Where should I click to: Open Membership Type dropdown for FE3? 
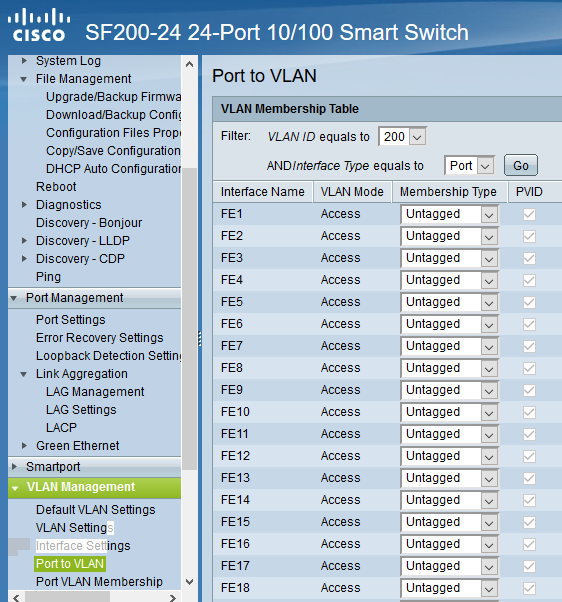tap(449, 258)
